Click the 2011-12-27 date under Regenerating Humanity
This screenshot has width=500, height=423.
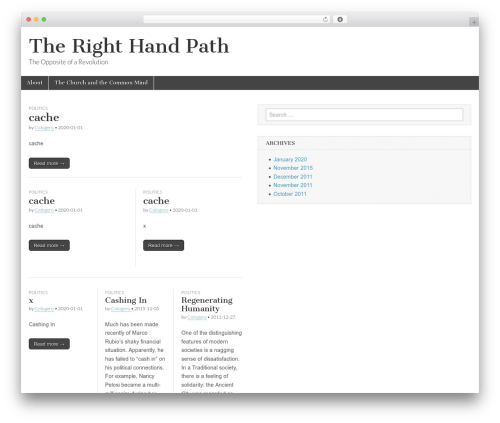223,317
